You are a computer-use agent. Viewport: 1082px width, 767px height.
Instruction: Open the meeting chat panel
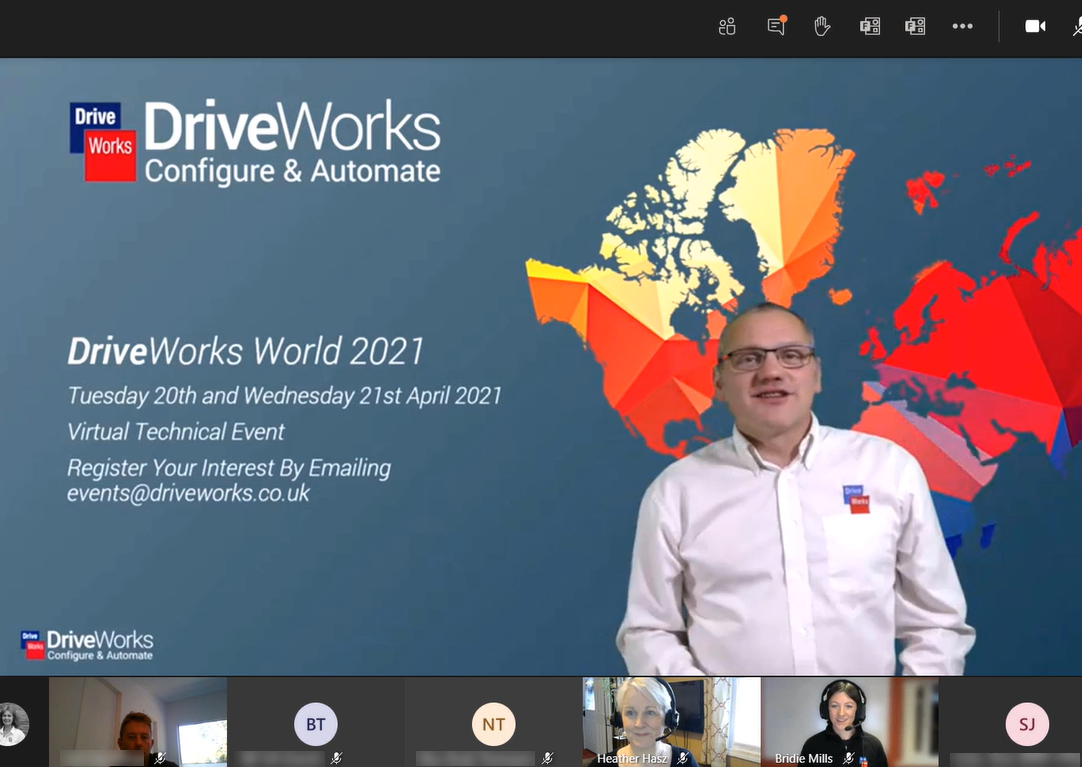775,26
